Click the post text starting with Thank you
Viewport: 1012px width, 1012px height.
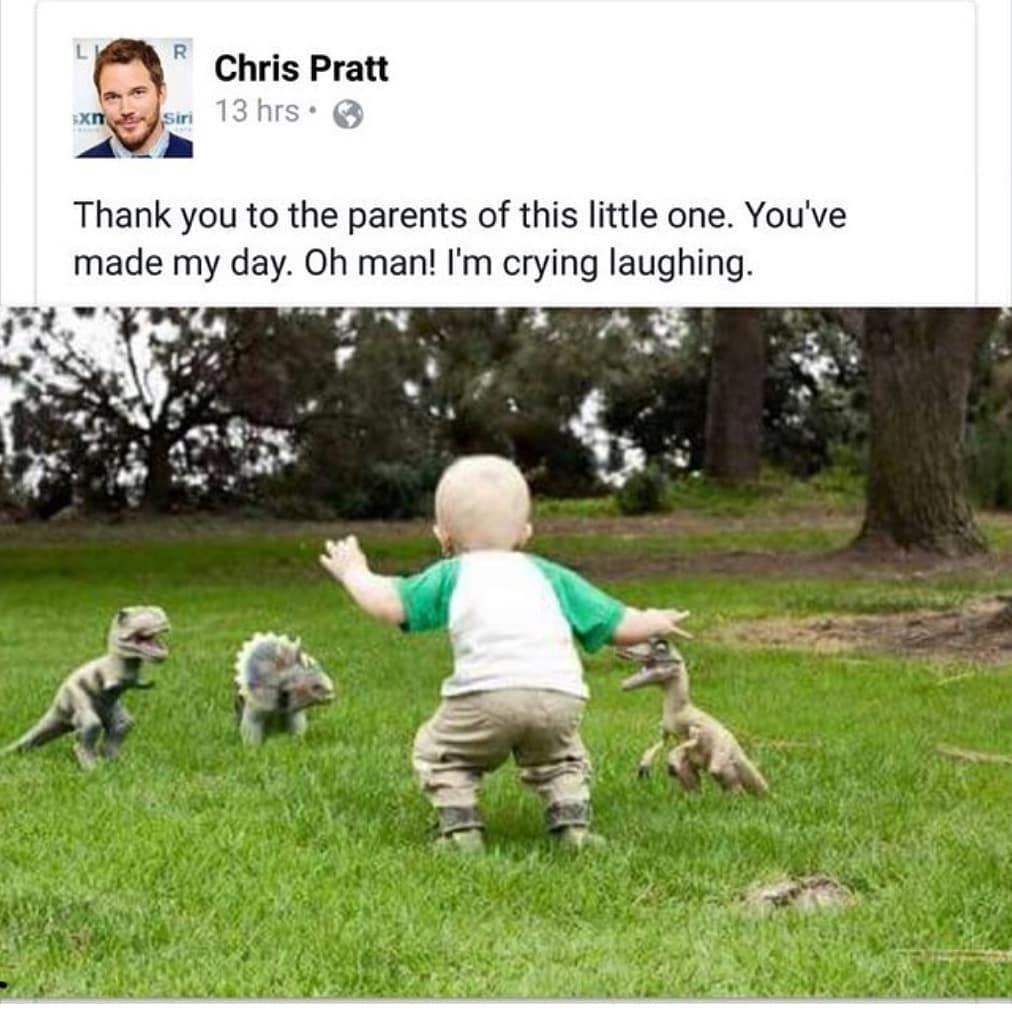(x=460, y=239)
